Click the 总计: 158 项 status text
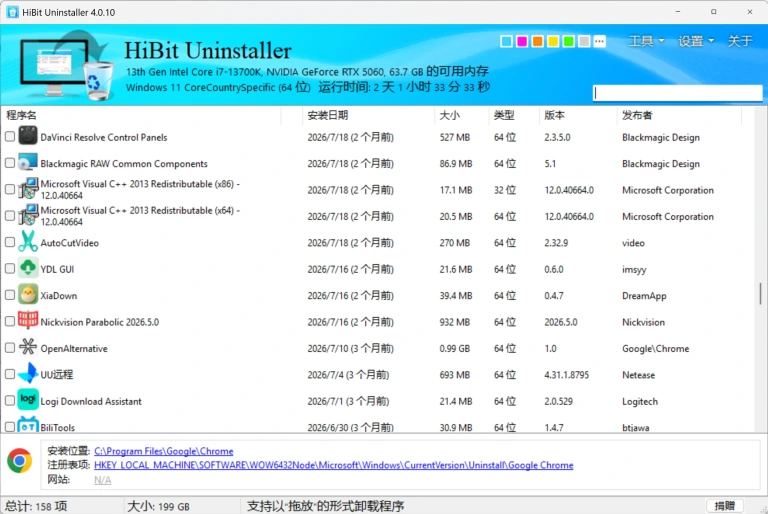 (36, 506)
